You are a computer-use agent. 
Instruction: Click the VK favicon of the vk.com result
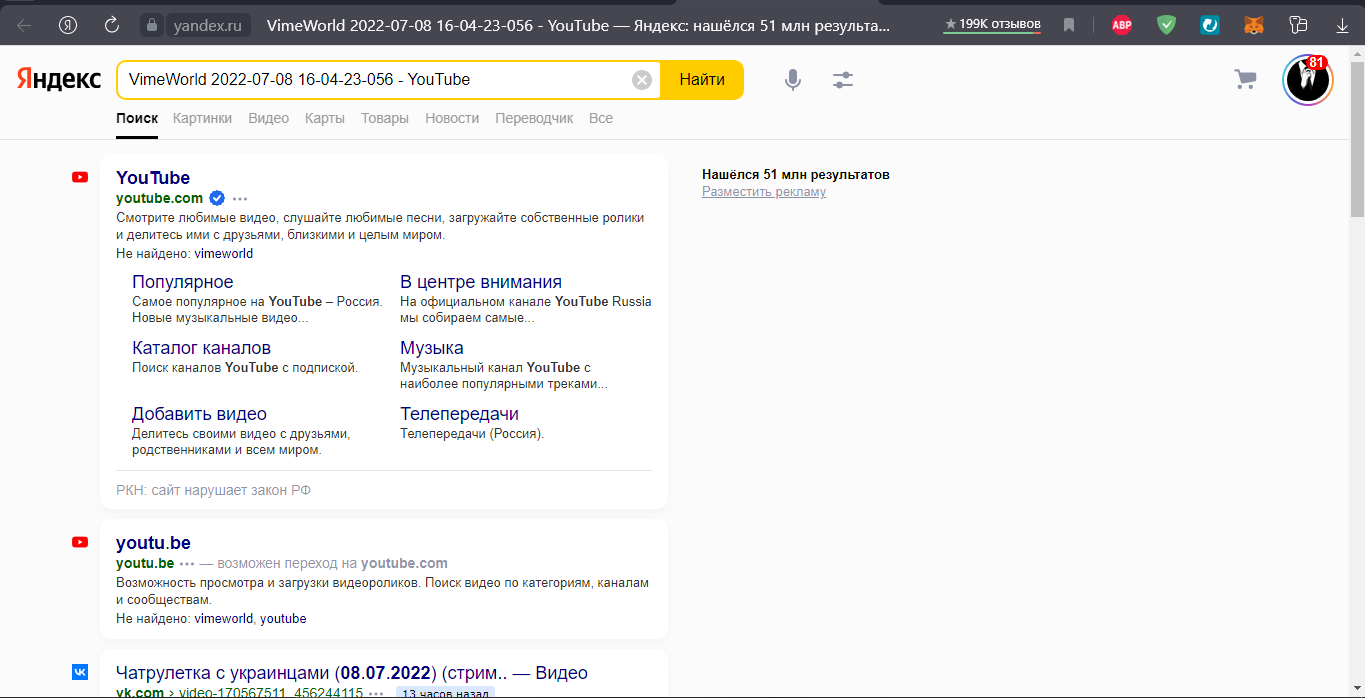pyautogui.click(x=80, y=672)
